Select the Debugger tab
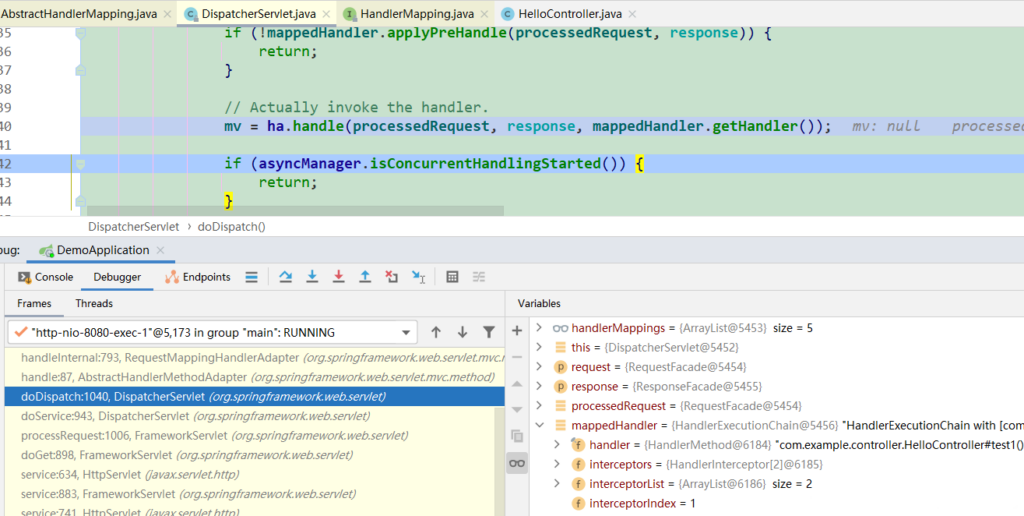 click(x=117, y=277)
